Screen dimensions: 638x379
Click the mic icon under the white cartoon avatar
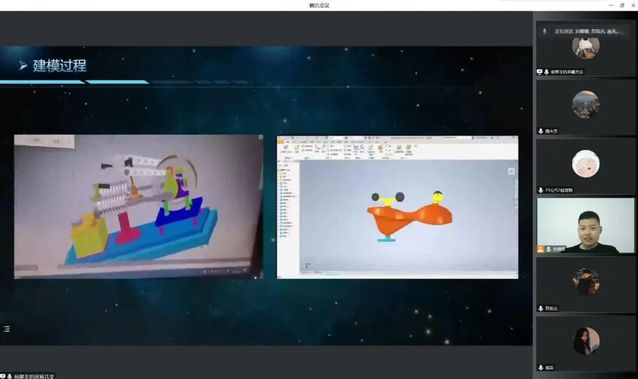pos(541,190)
